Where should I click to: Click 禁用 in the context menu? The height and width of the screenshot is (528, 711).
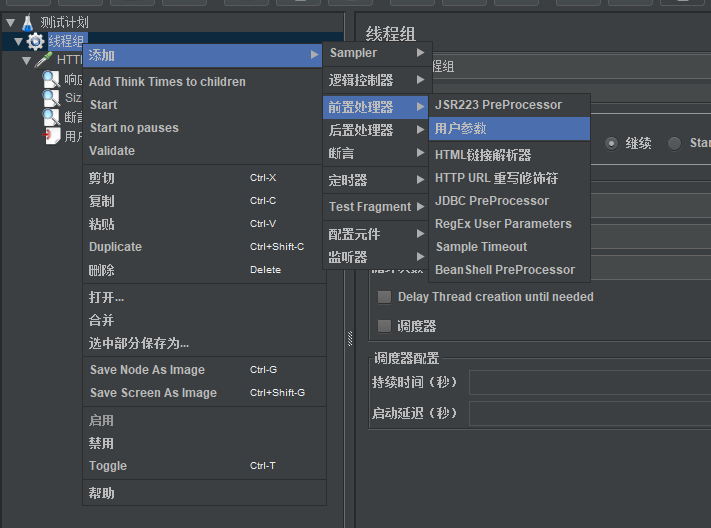204,443
